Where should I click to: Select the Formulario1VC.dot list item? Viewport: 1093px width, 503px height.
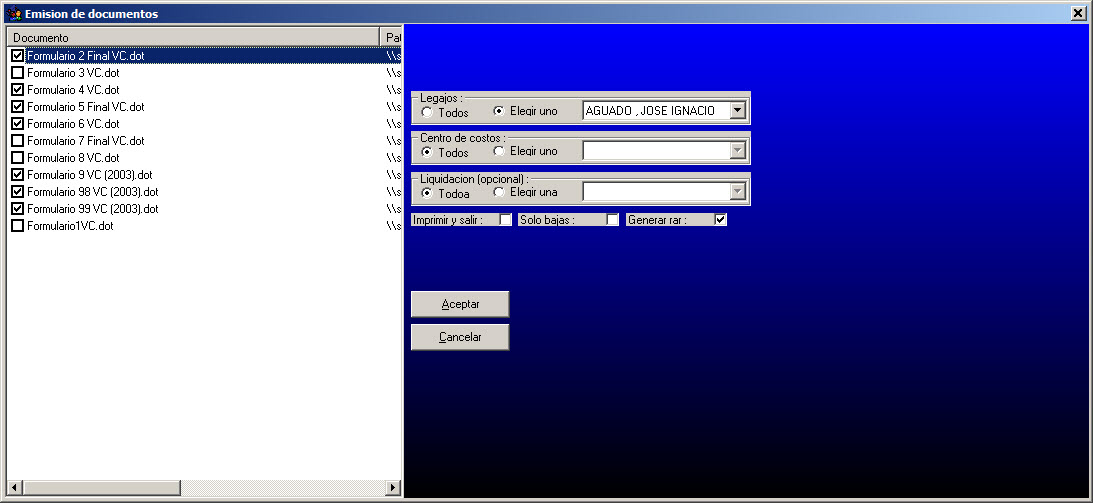coord(70,226)
